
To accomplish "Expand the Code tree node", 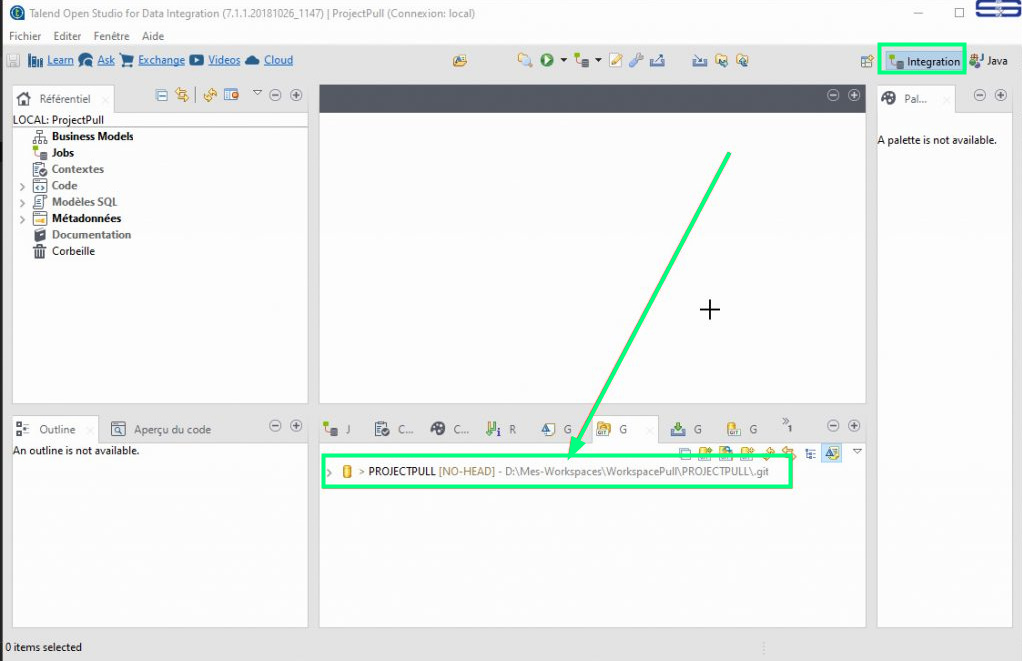I will tap(22, 186).
